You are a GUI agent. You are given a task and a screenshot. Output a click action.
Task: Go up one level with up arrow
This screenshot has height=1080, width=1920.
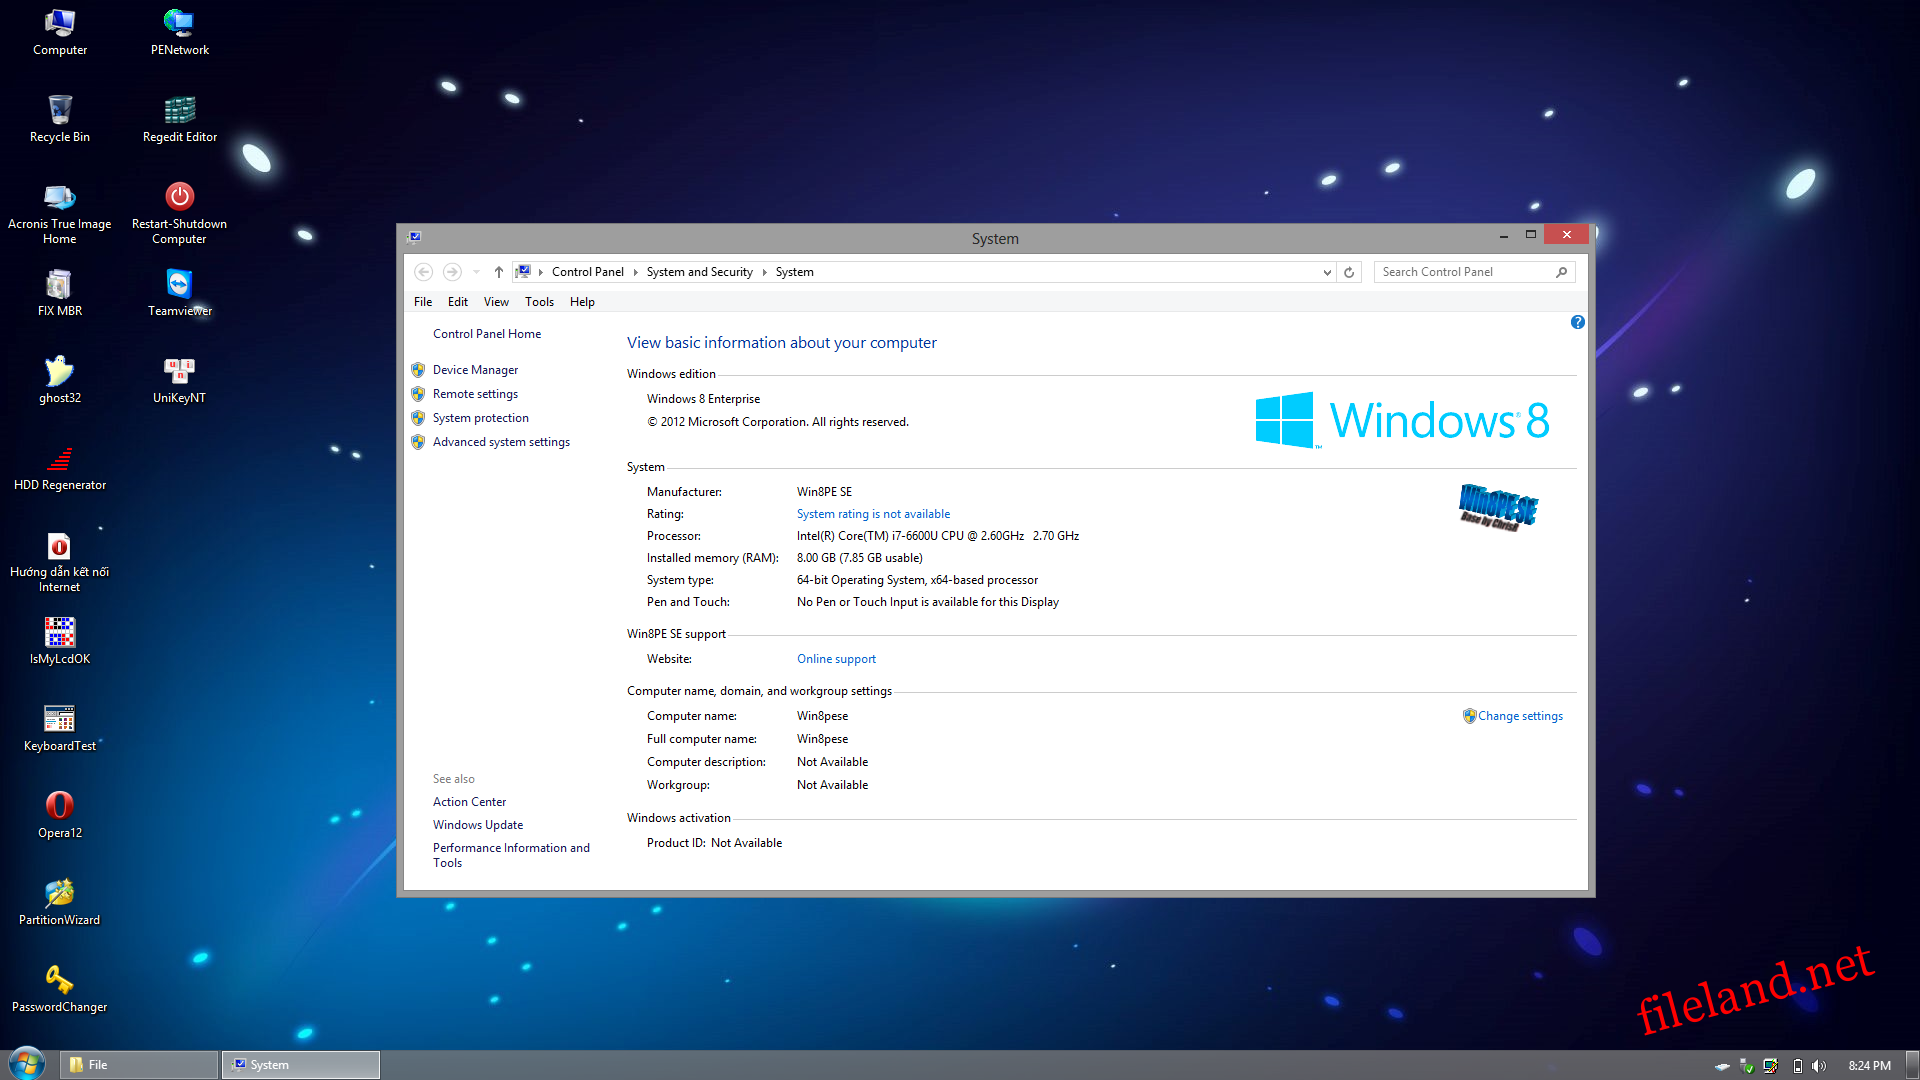point(498,272)
